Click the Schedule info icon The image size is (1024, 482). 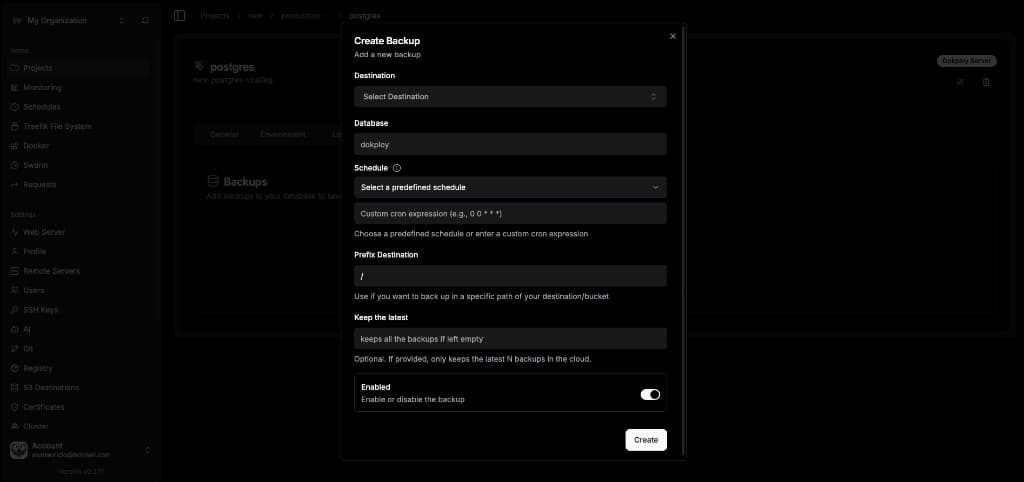[x=397, y=168]
